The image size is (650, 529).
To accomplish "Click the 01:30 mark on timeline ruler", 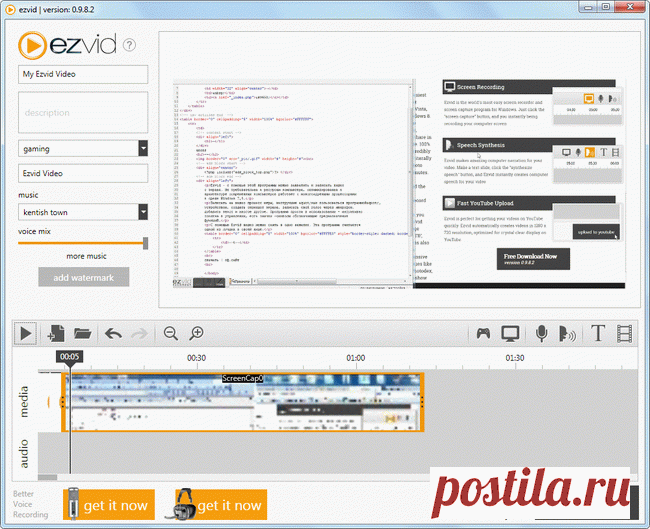I will pos(515,358).
